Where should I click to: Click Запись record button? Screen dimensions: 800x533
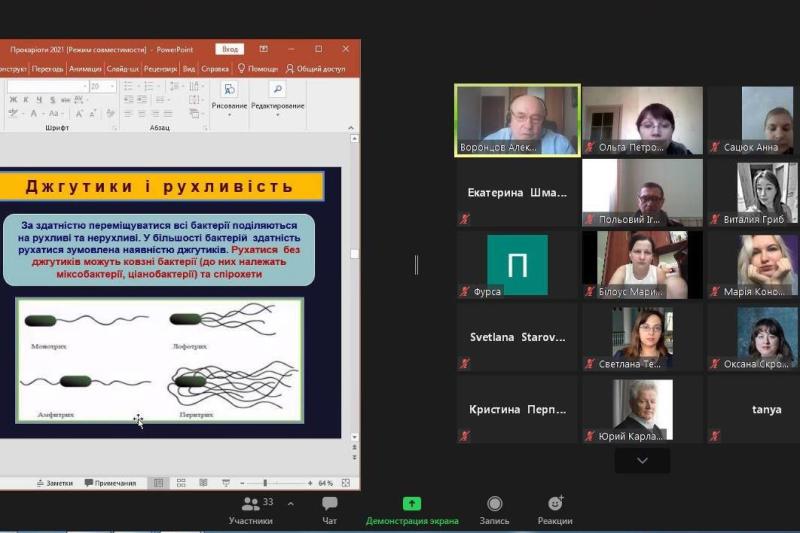pyautogui.click(x=494, y=511)
